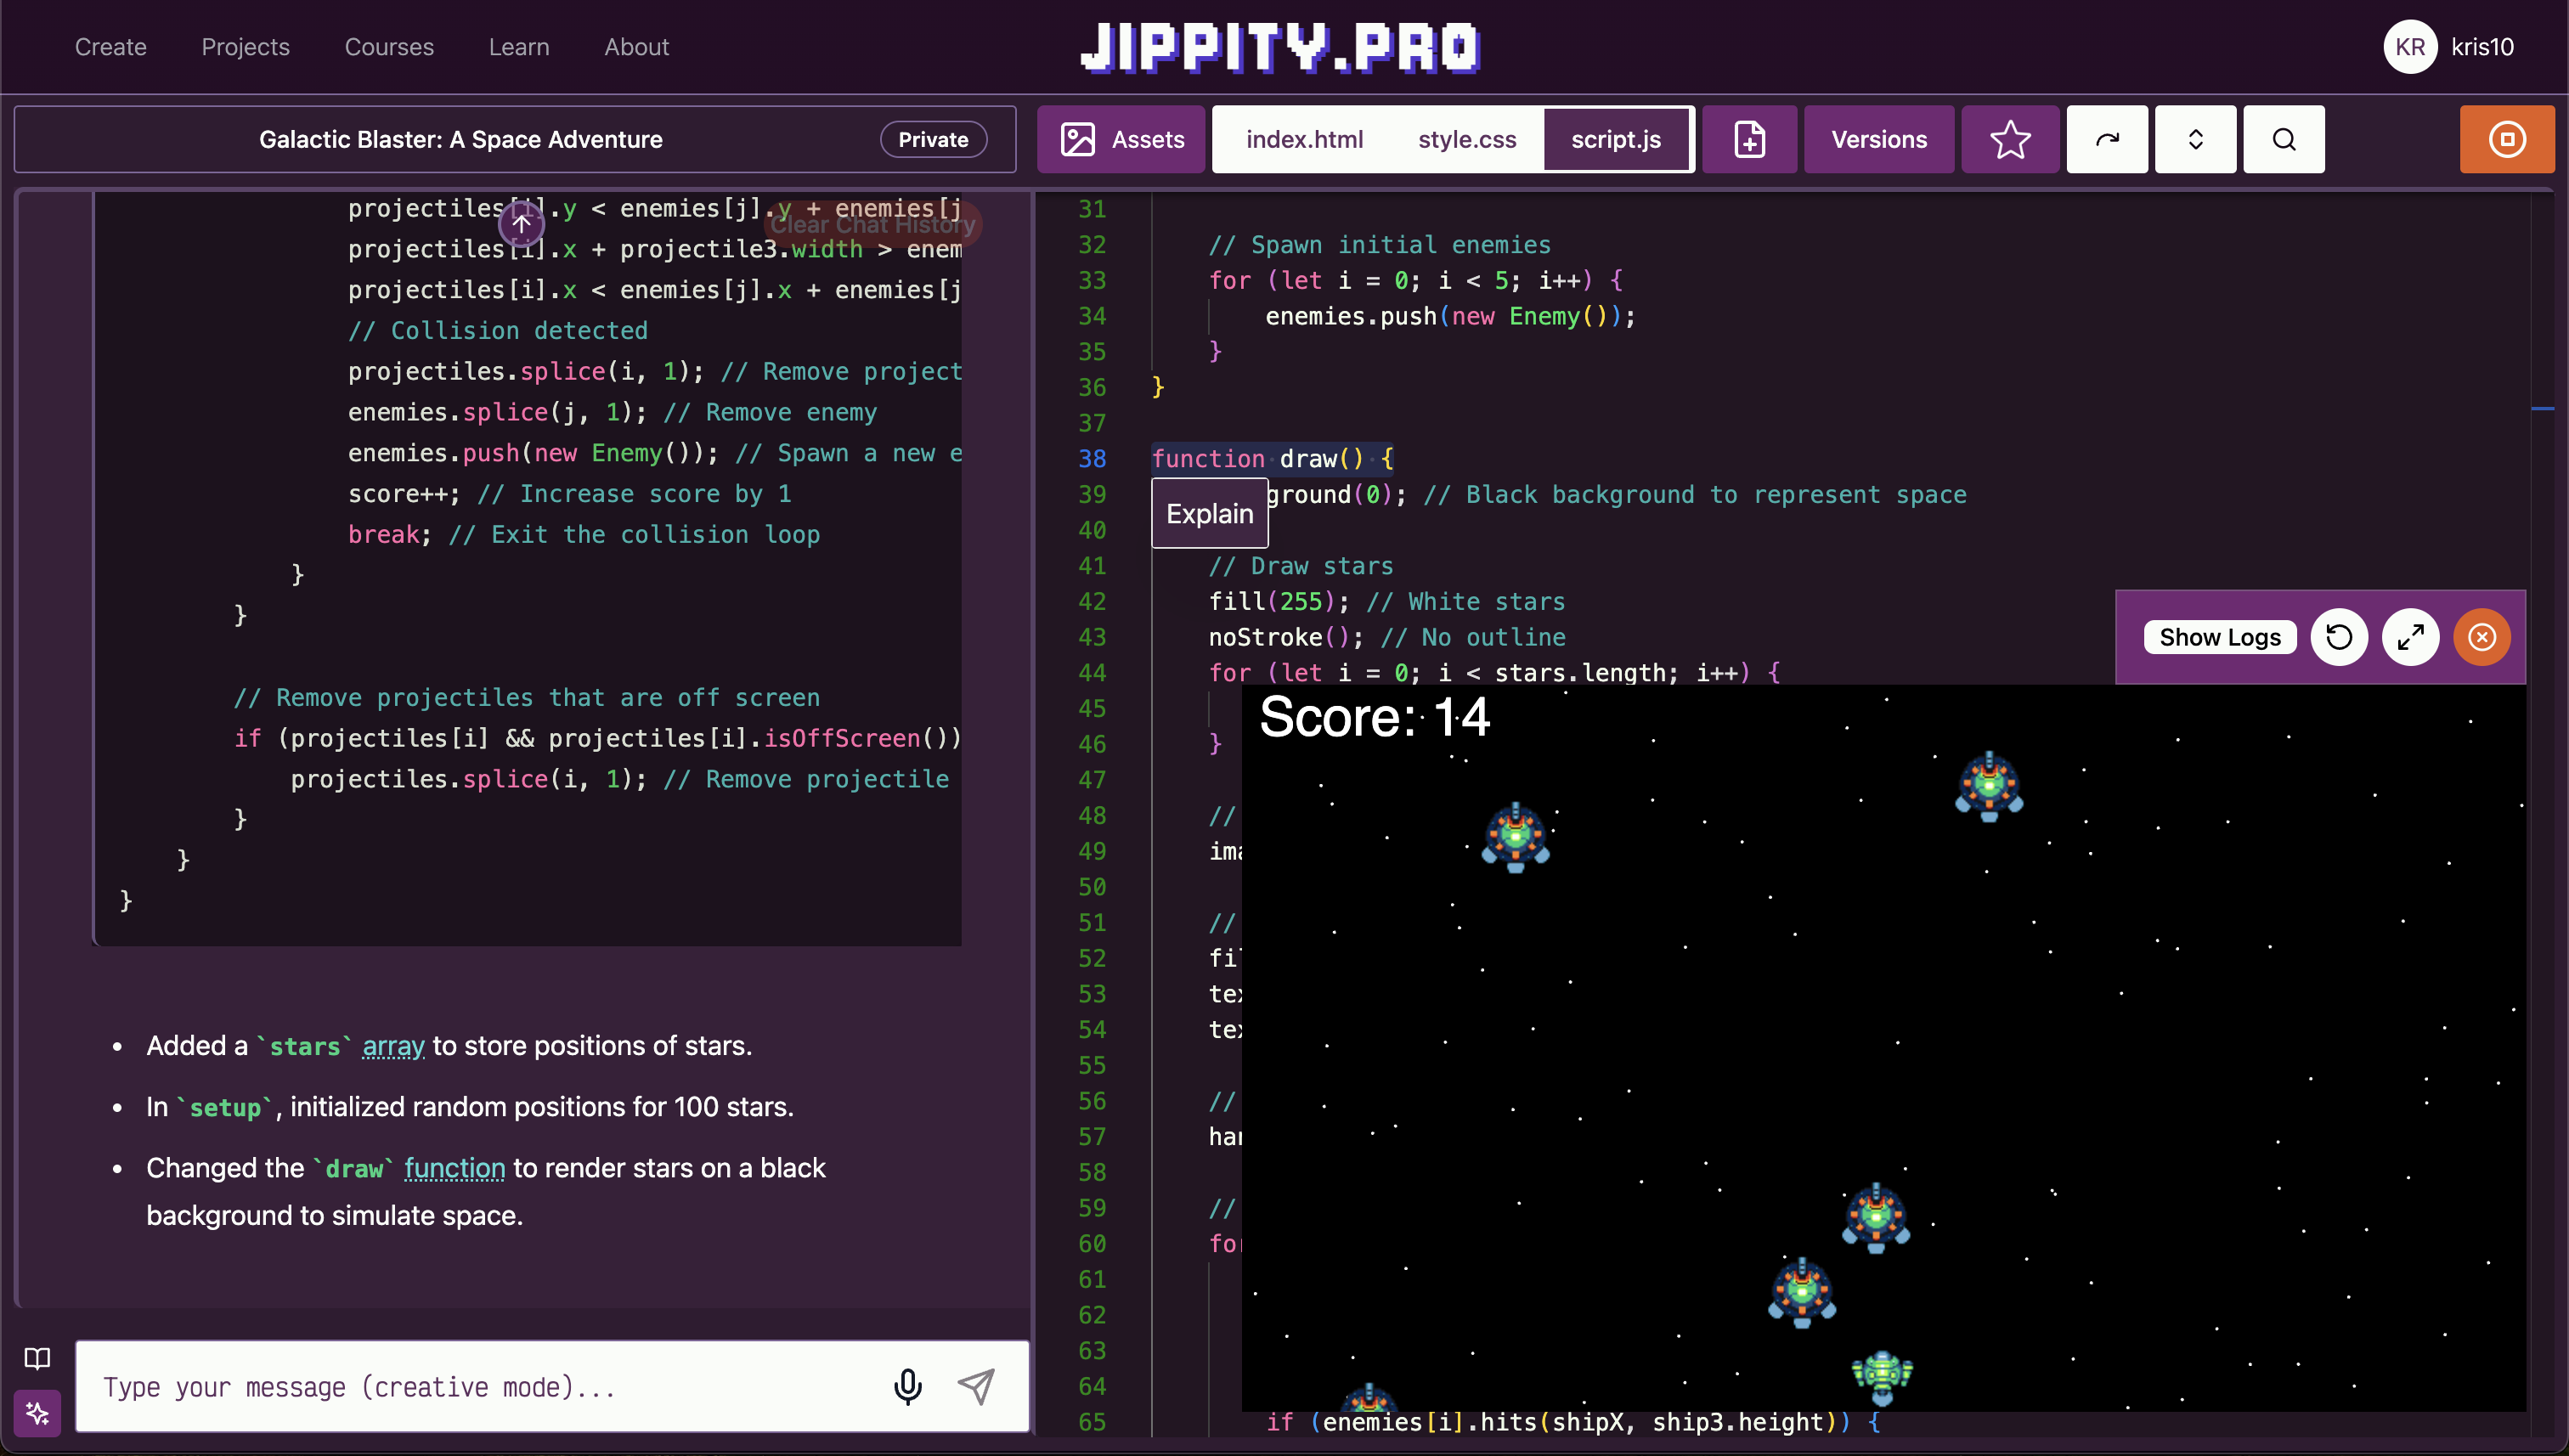
Task: Toggle the Private visibility badge
Action: pos(932,139)
